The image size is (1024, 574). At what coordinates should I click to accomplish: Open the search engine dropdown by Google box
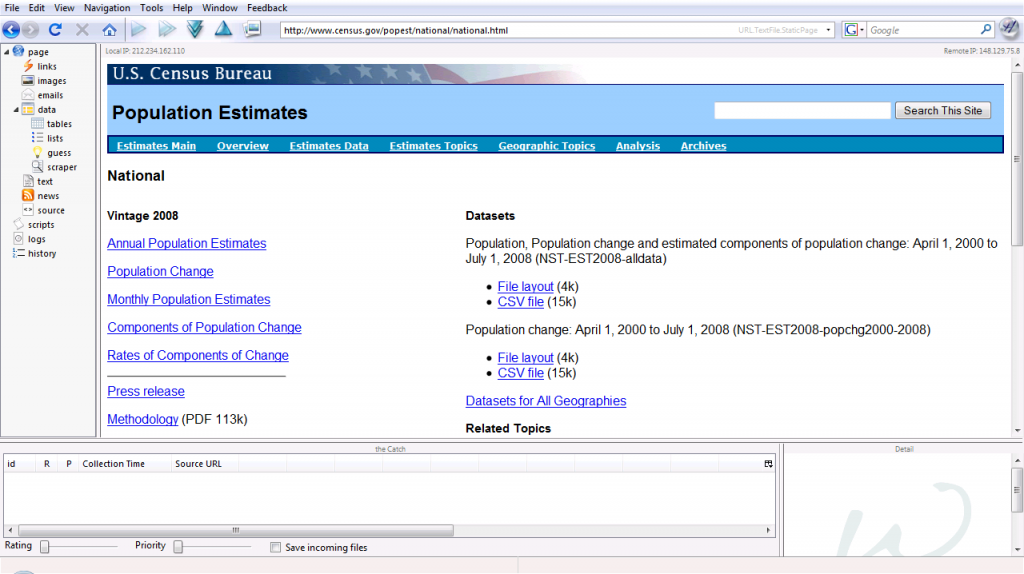click(854, 30)
